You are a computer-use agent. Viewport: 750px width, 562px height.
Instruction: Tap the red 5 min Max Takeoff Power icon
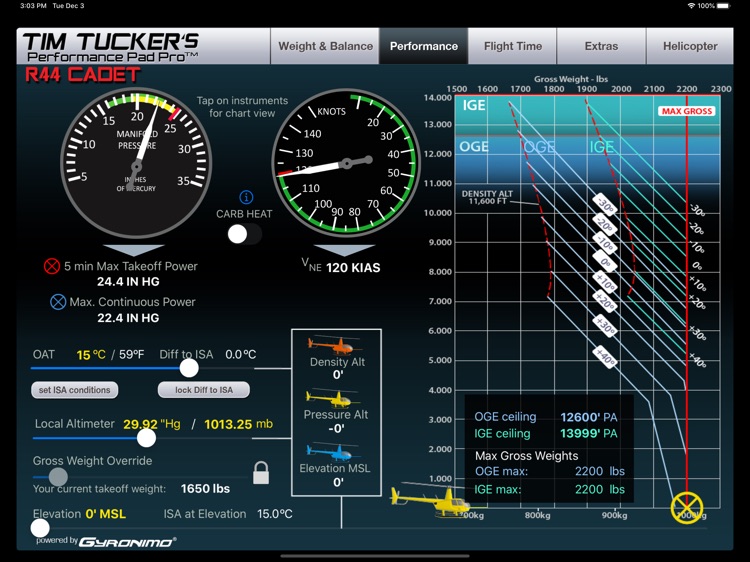tap(52, 266)
